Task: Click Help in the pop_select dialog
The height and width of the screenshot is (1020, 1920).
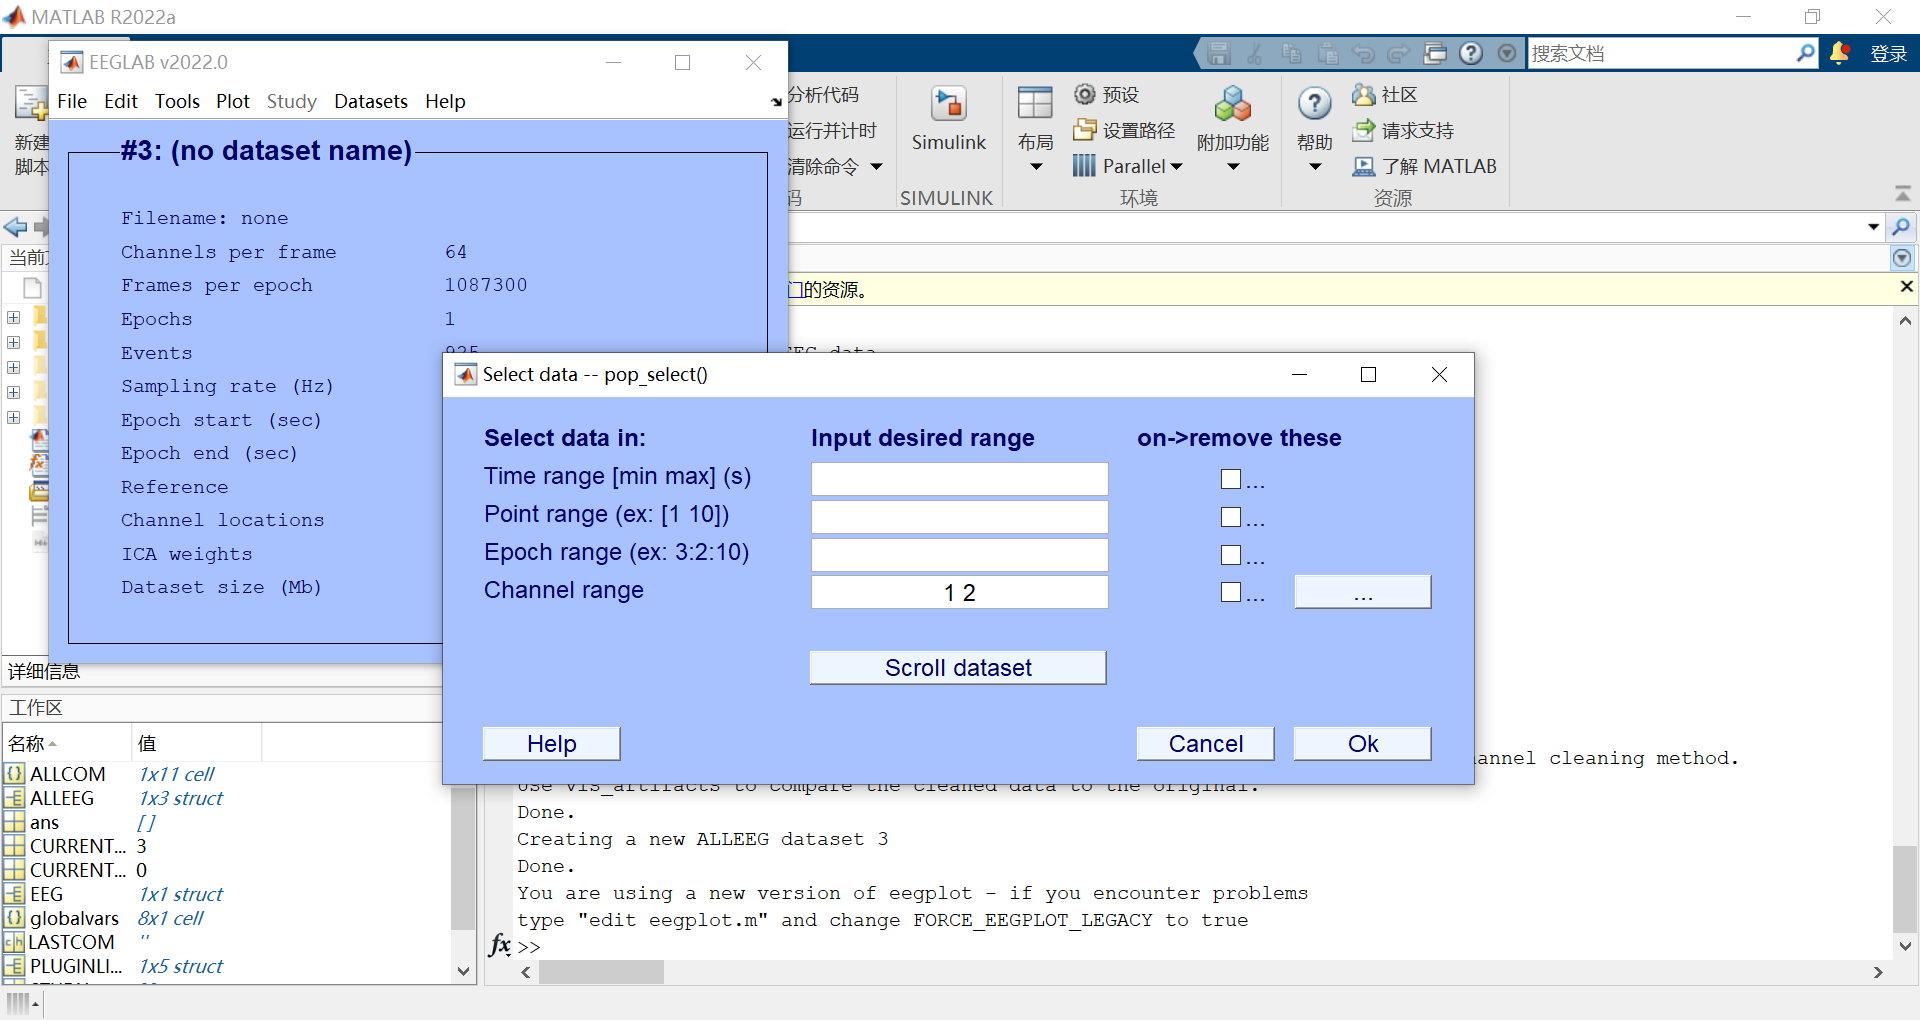Action: pos(552,744)
